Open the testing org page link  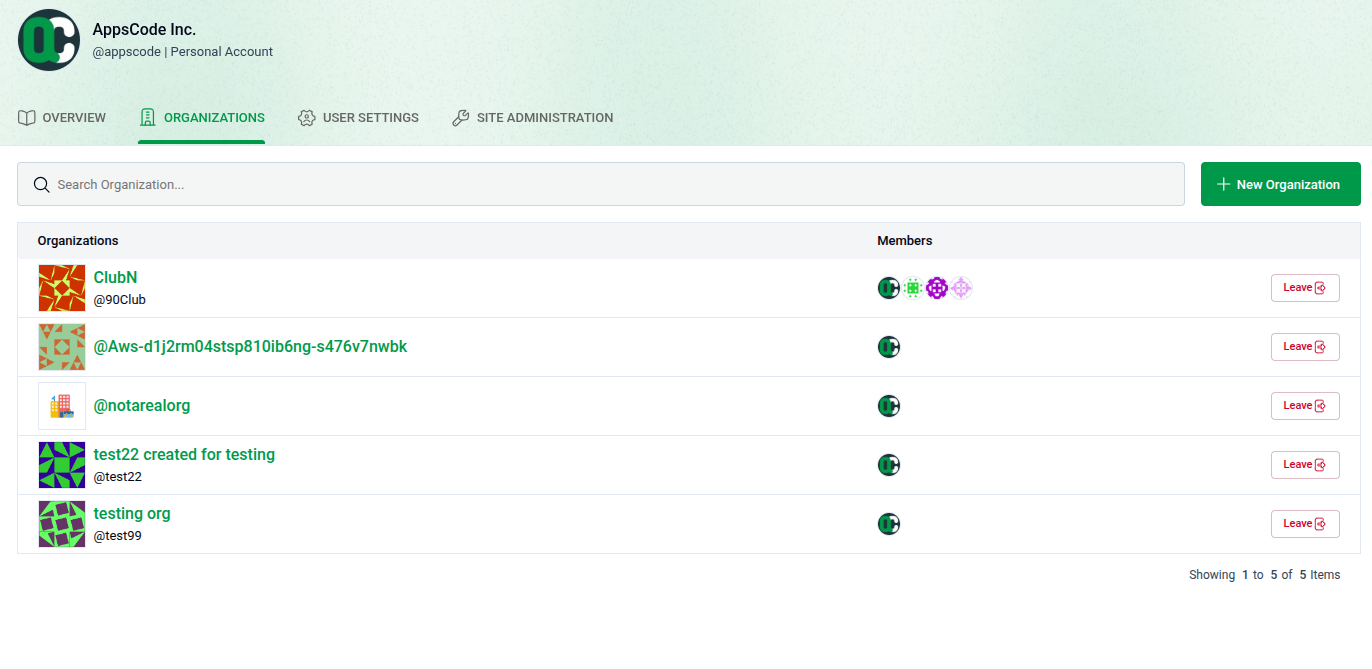click(132, 513)
